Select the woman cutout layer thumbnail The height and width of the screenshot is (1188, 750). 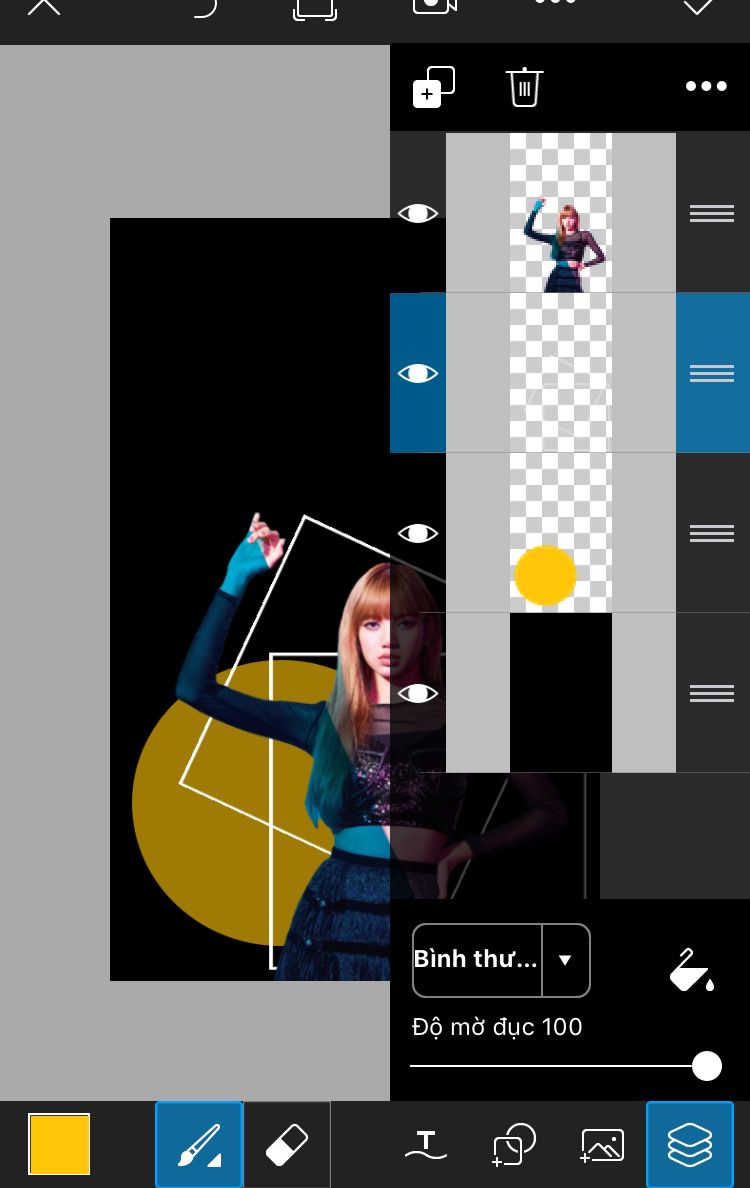point(561,213)
